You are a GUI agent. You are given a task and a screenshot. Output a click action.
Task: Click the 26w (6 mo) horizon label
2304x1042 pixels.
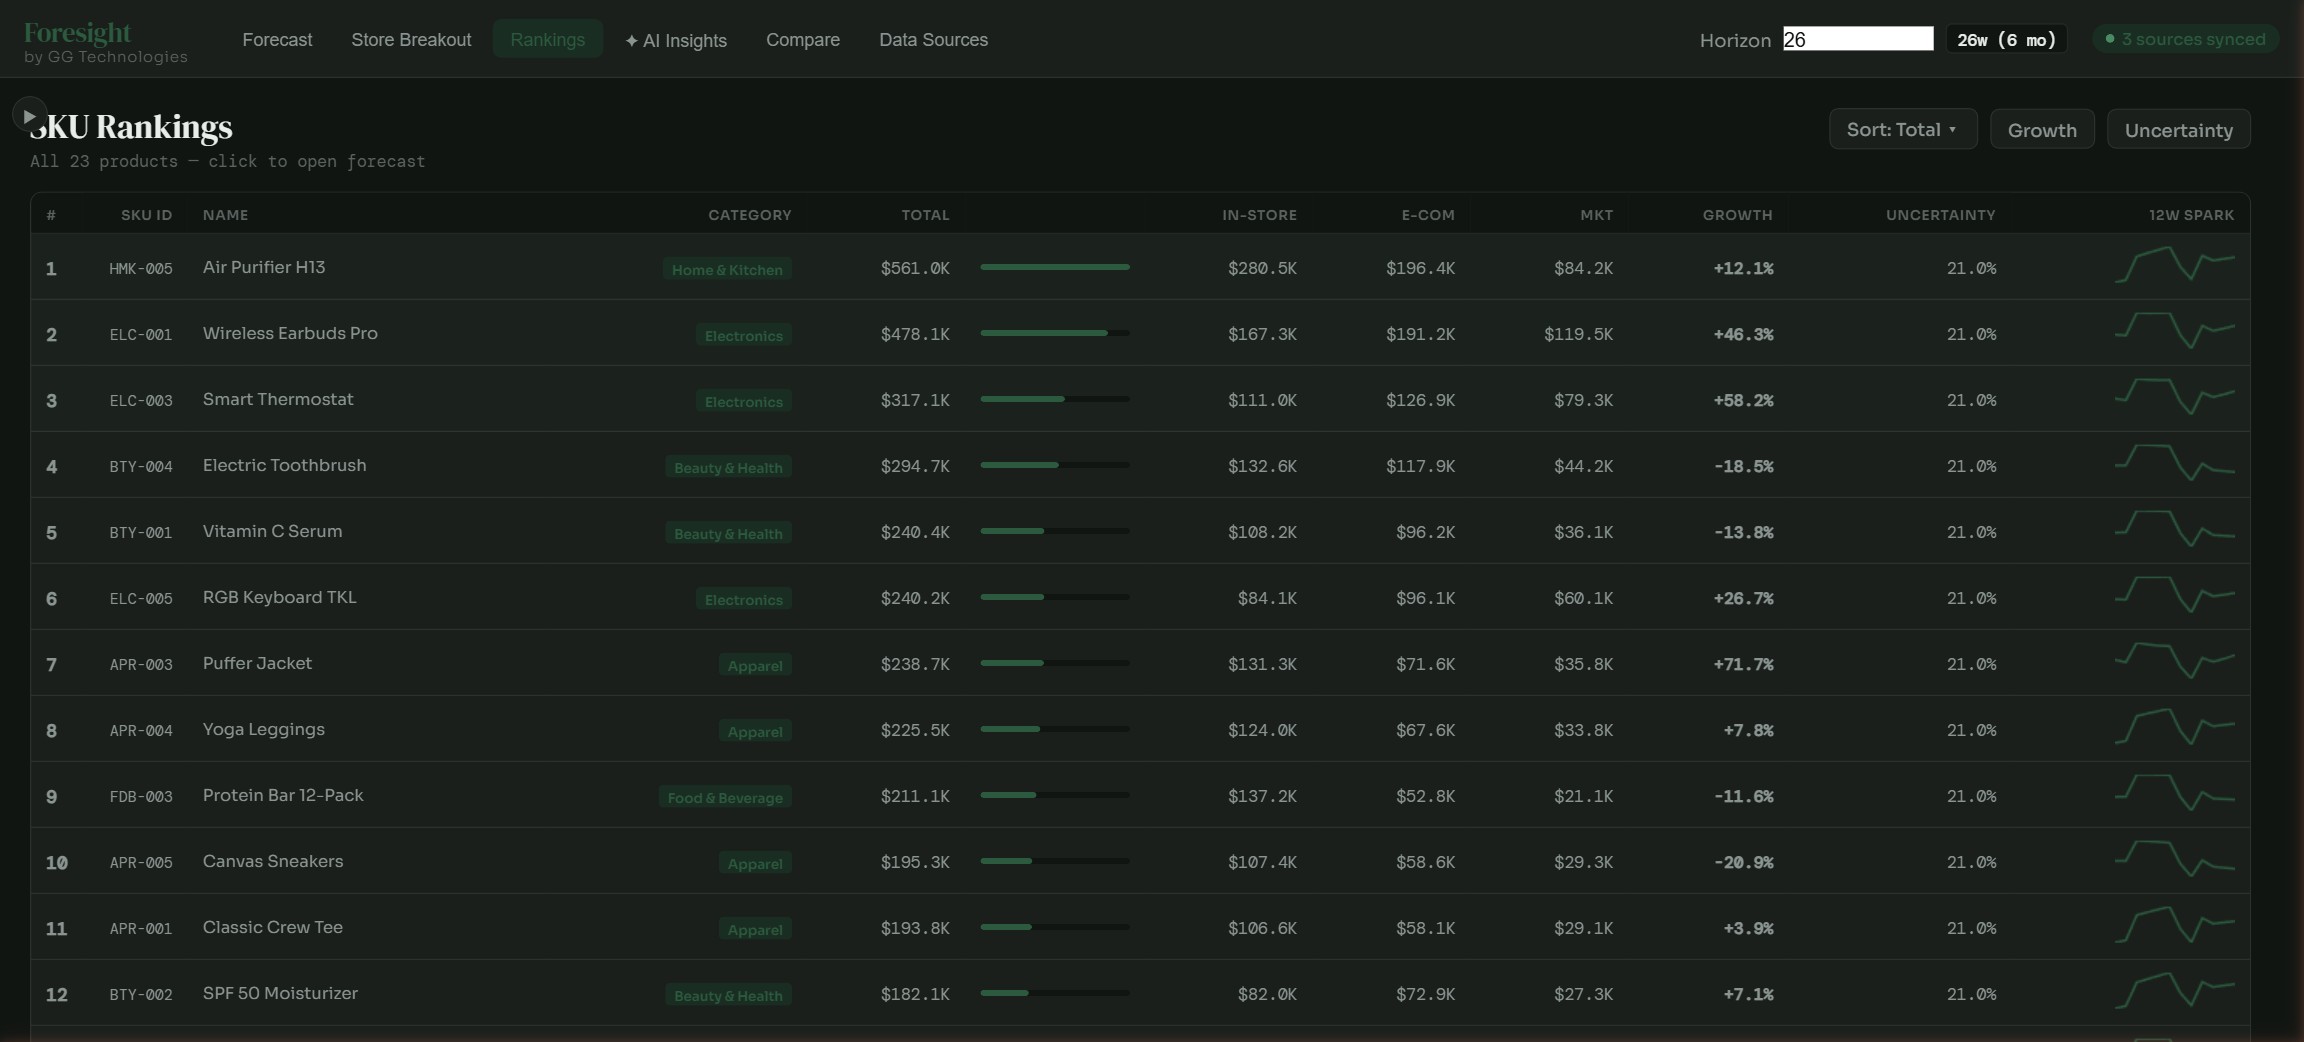pyautogui.click(x=2006, y=40)
